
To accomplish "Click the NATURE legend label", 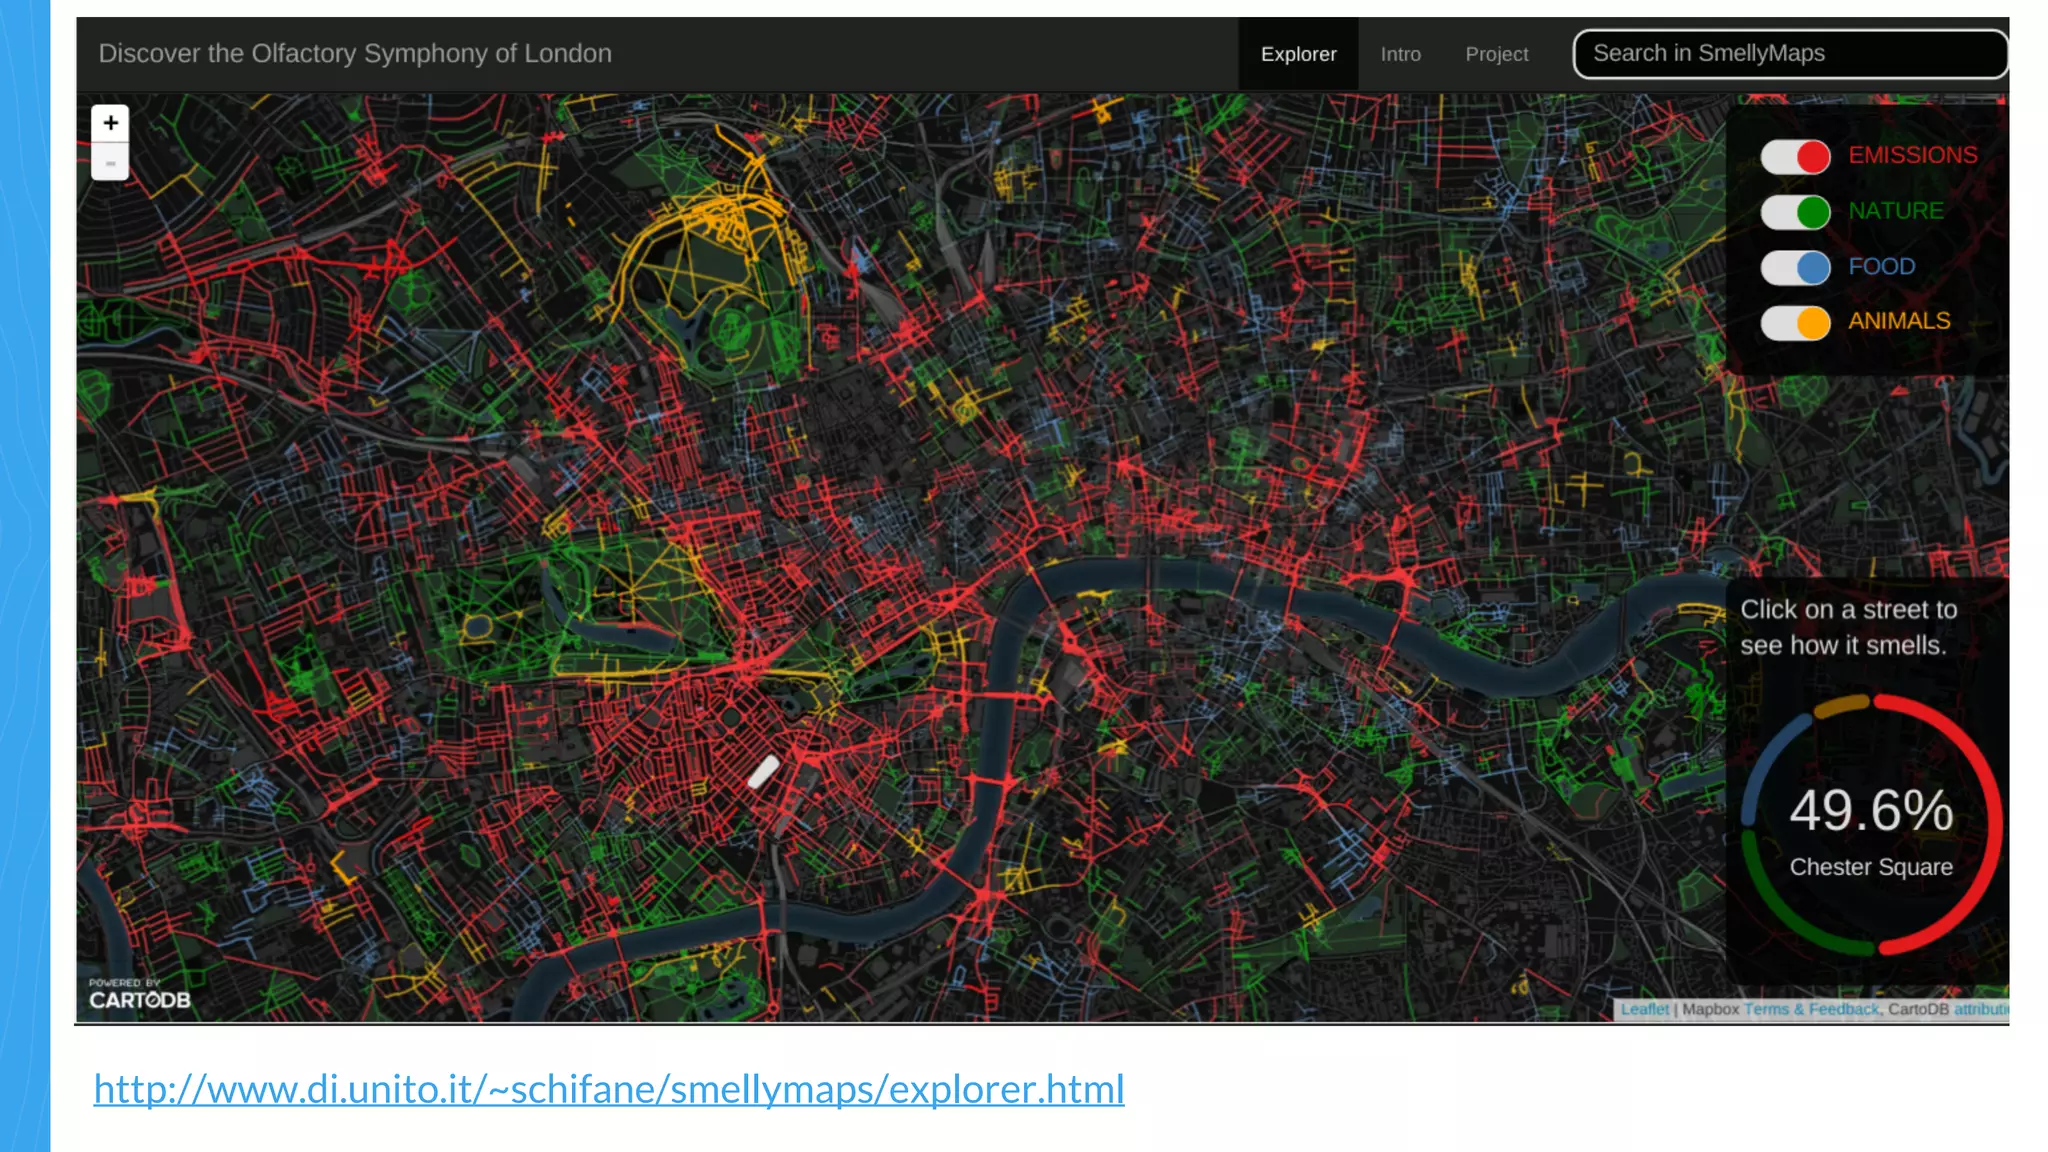I will point(1895,211).
